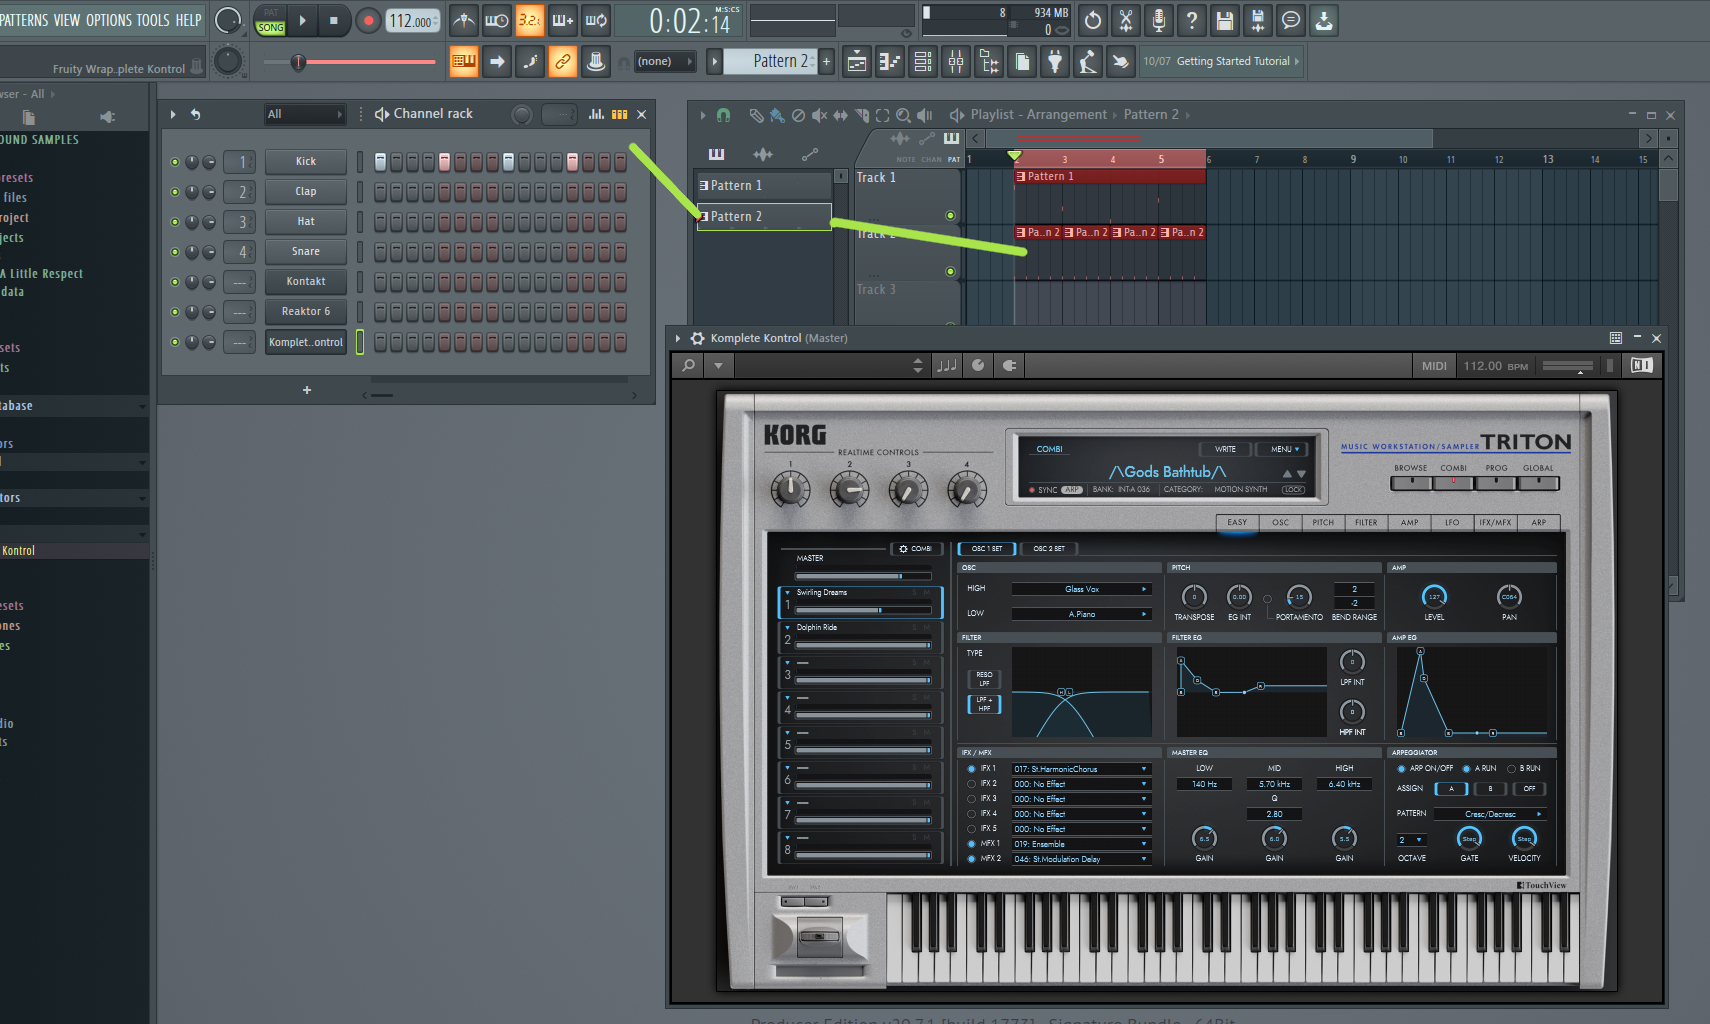Open the Playlist view from the toolbar
1710x1024 pixels.
click(x=857, y=62)
